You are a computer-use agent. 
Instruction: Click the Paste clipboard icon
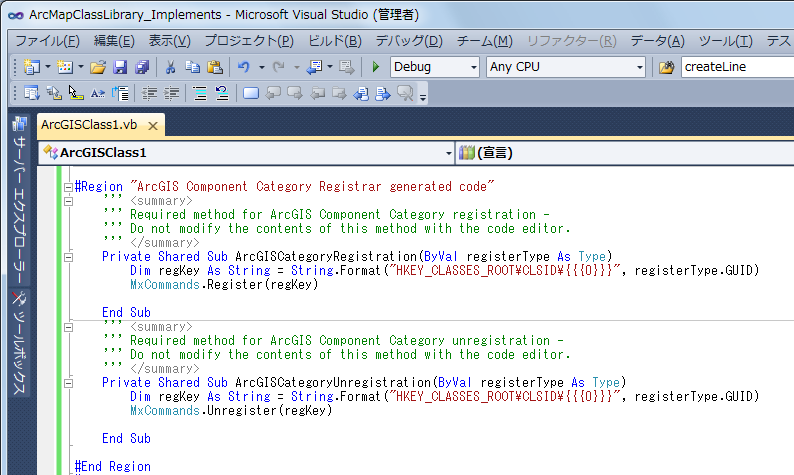tap(215, 67)
